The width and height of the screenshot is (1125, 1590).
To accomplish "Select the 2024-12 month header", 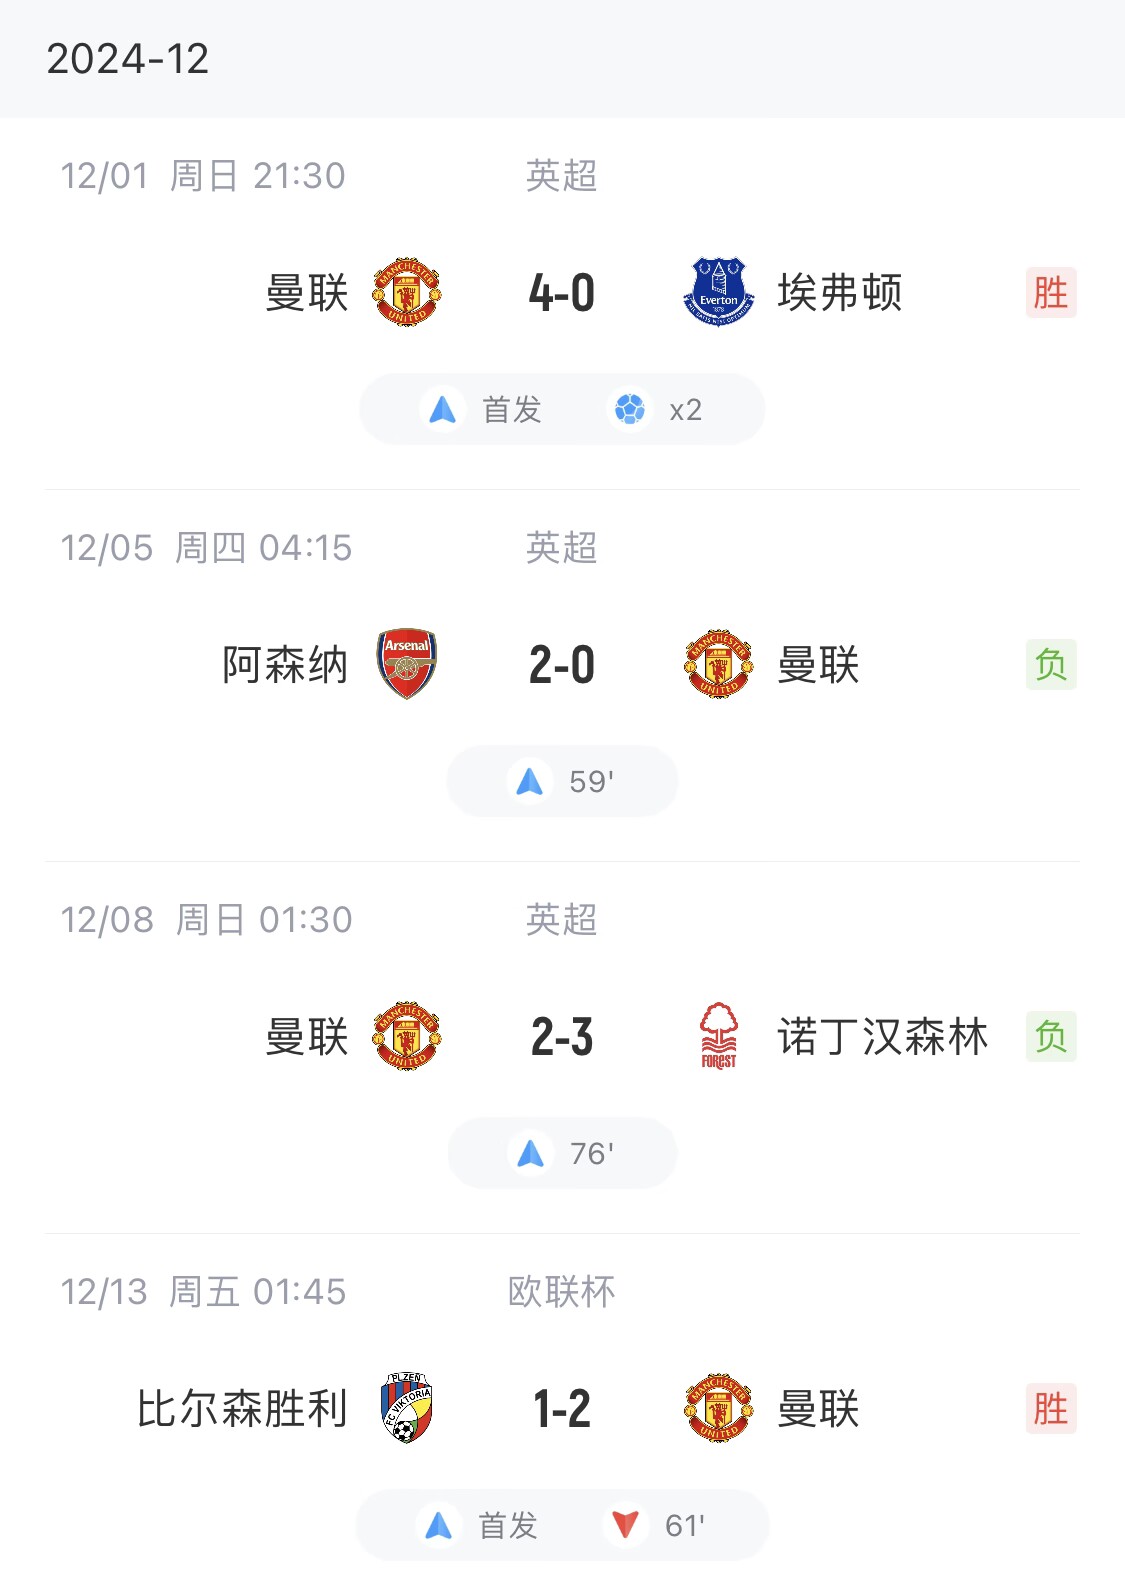I will coord(128,59).
